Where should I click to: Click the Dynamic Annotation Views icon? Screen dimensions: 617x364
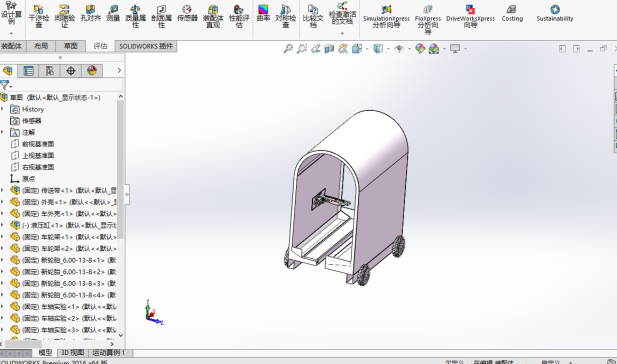[343, 49]
